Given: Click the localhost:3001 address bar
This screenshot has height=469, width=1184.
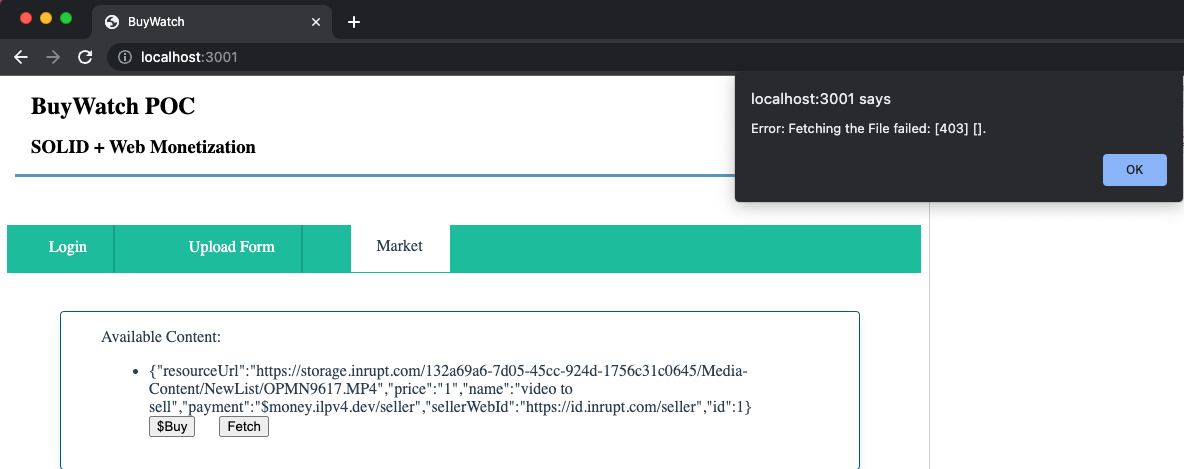Looking at the screenshot, I should (x=646, y=57).
